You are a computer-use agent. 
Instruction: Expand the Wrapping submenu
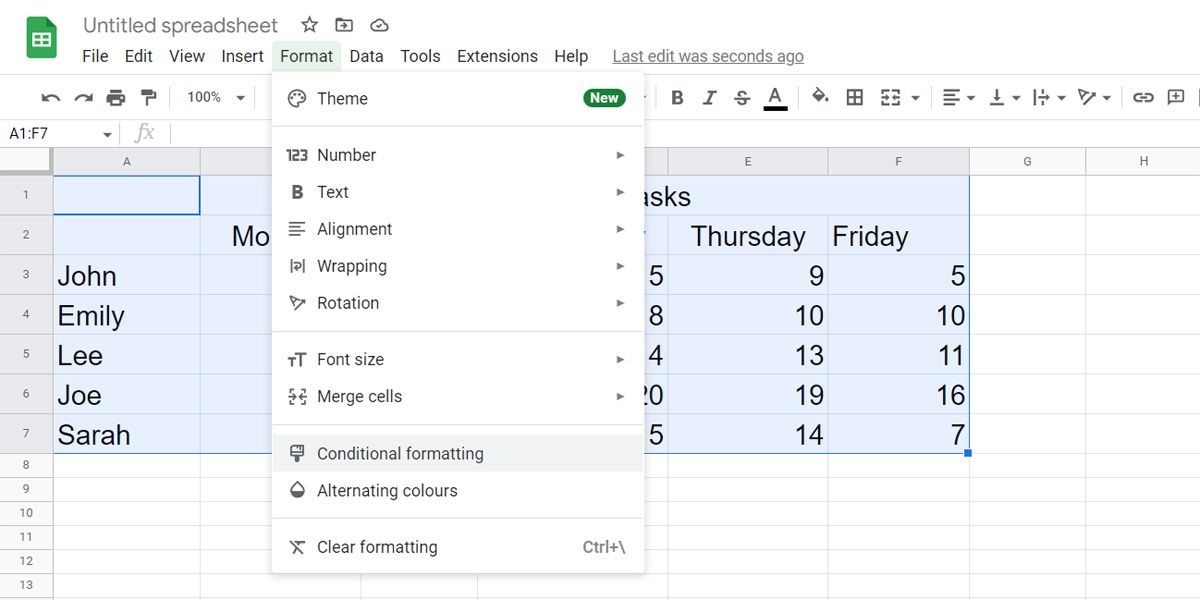tap(458, 266)
